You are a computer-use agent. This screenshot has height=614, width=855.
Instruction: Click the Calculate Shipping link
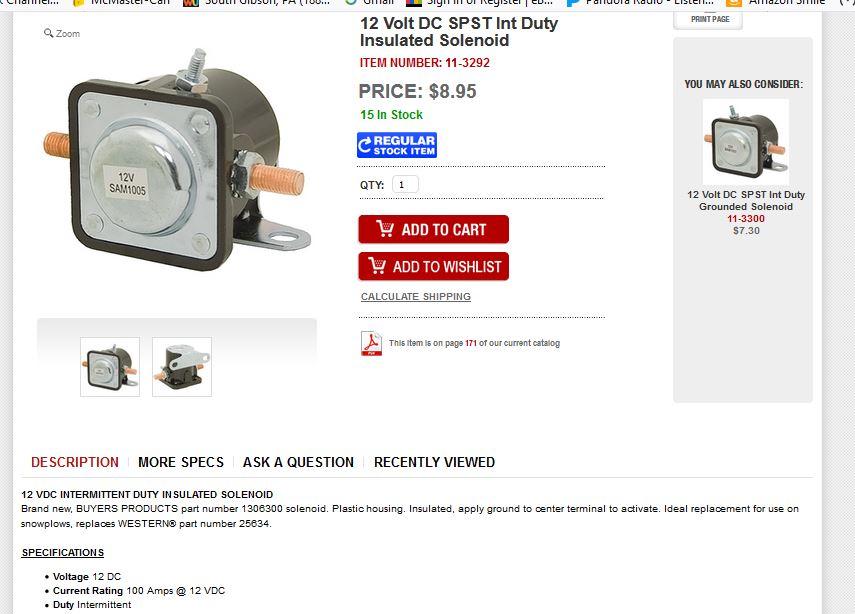click(x=416, y=297)
